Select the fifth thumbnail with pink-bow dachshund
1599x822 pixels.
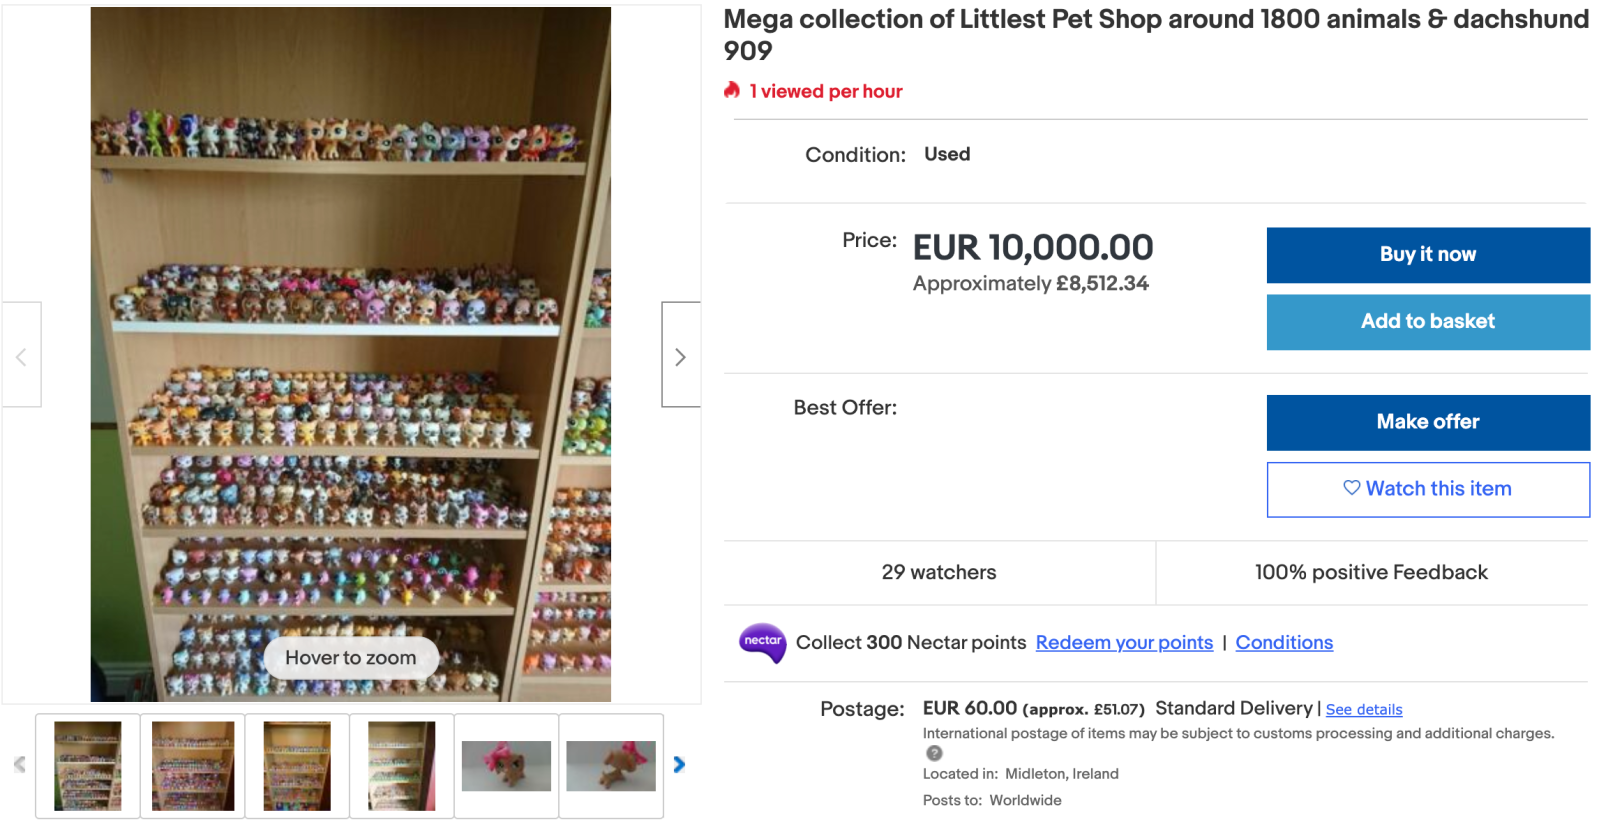pos(506,766)
